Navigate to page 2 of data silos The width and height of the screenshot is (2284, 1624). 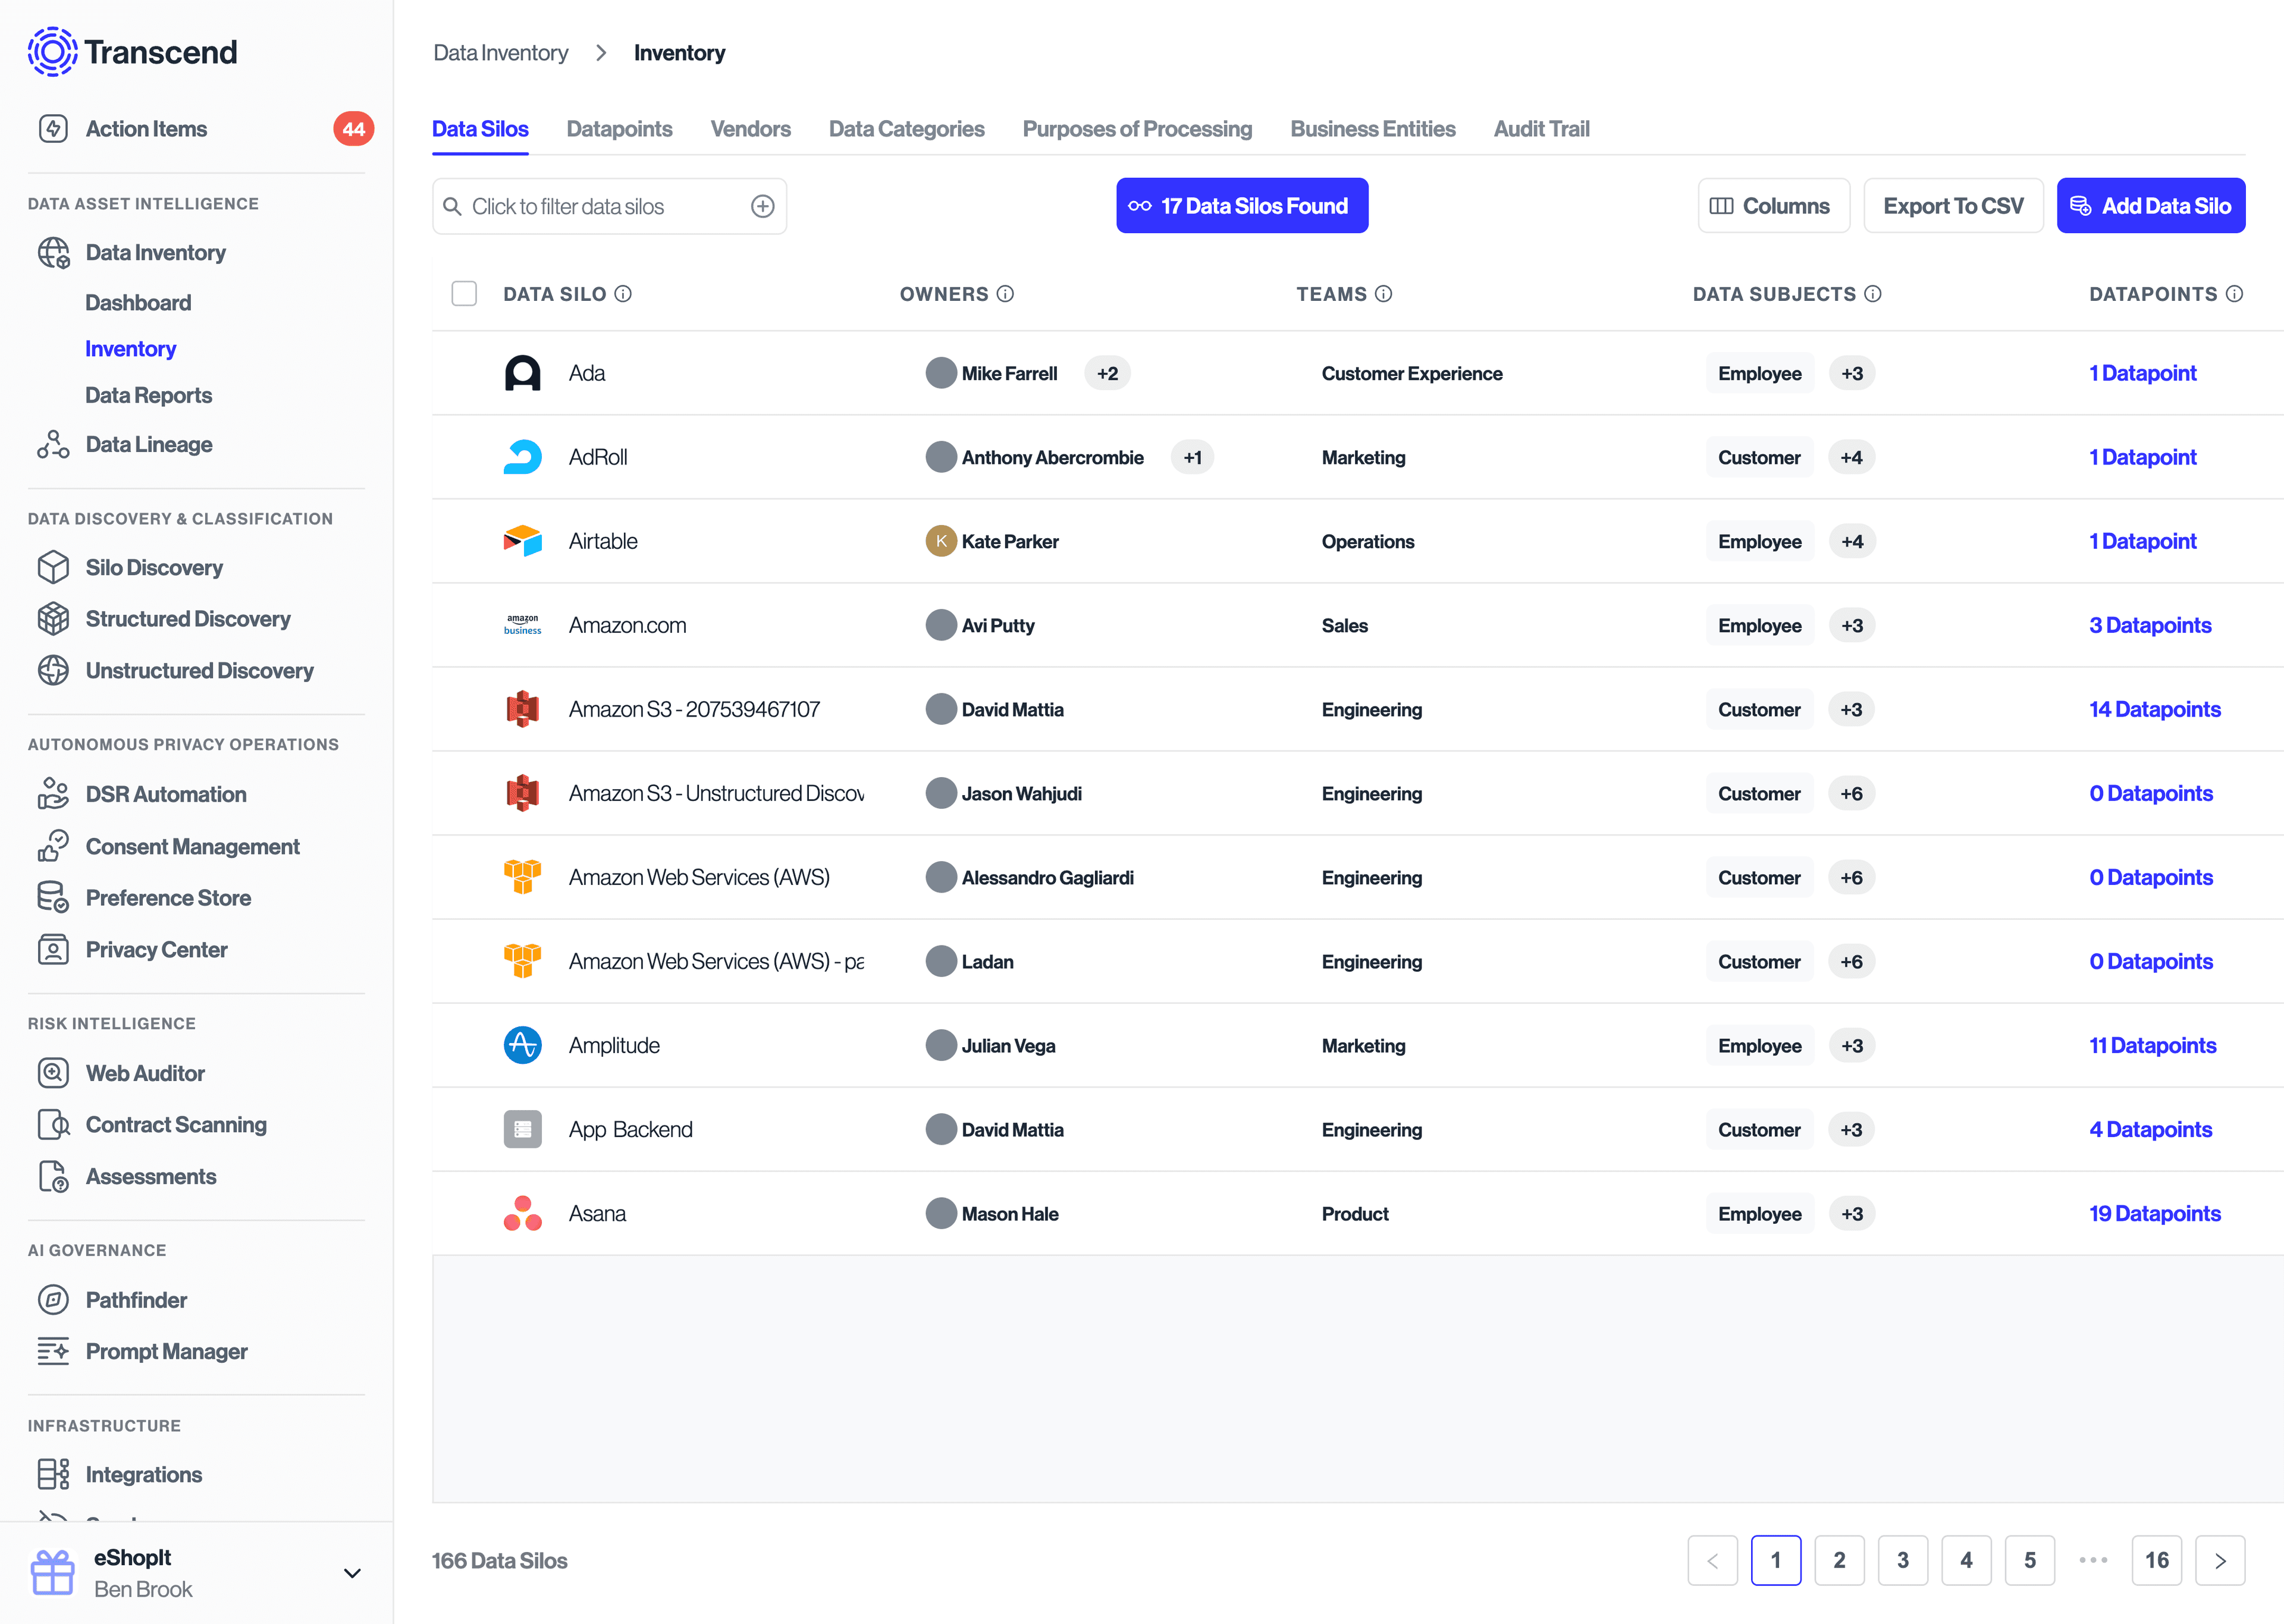pyautogui.click(x=1841, y=1559)
